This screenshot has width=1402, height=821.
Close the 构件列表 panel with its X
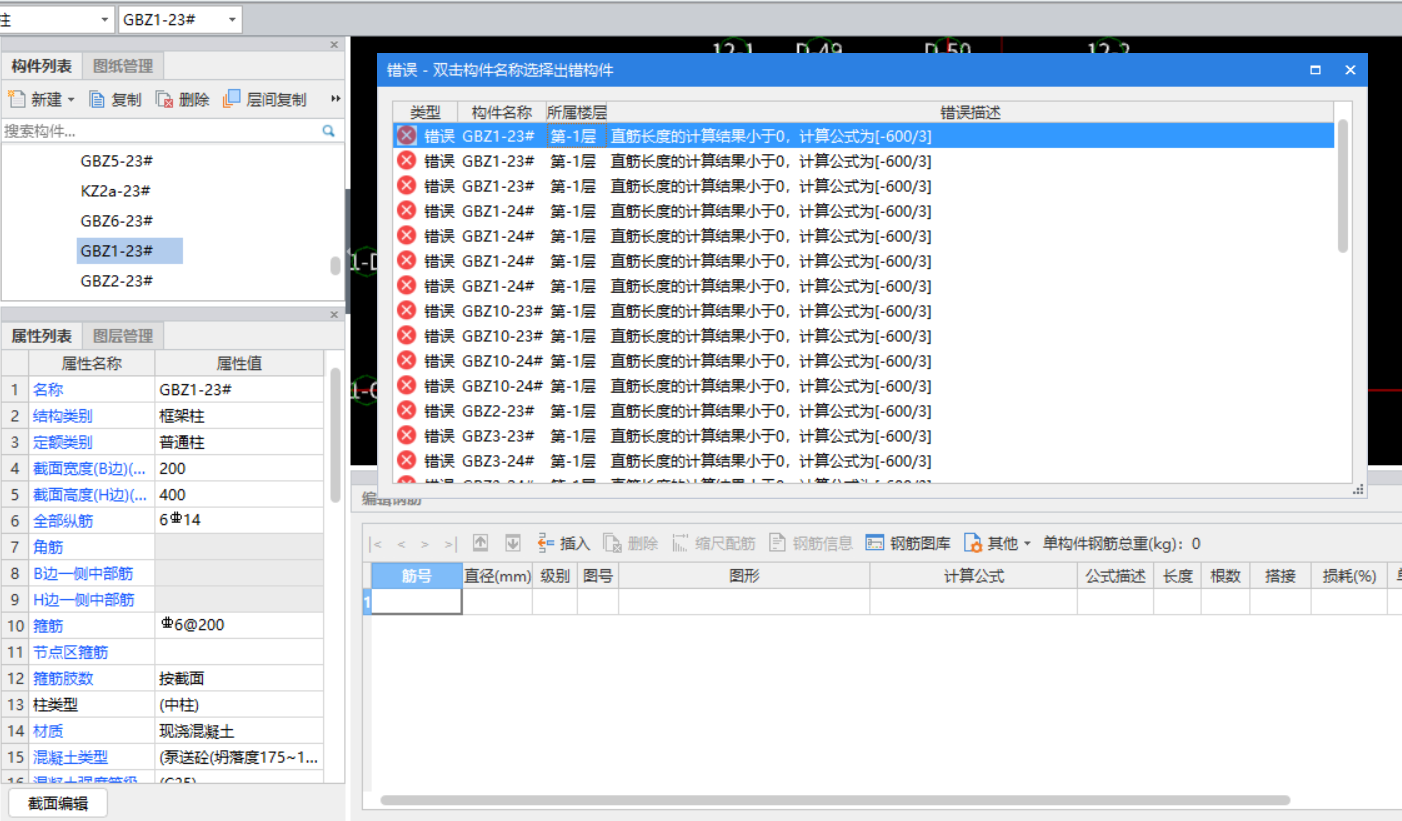(x=335, y=45)
